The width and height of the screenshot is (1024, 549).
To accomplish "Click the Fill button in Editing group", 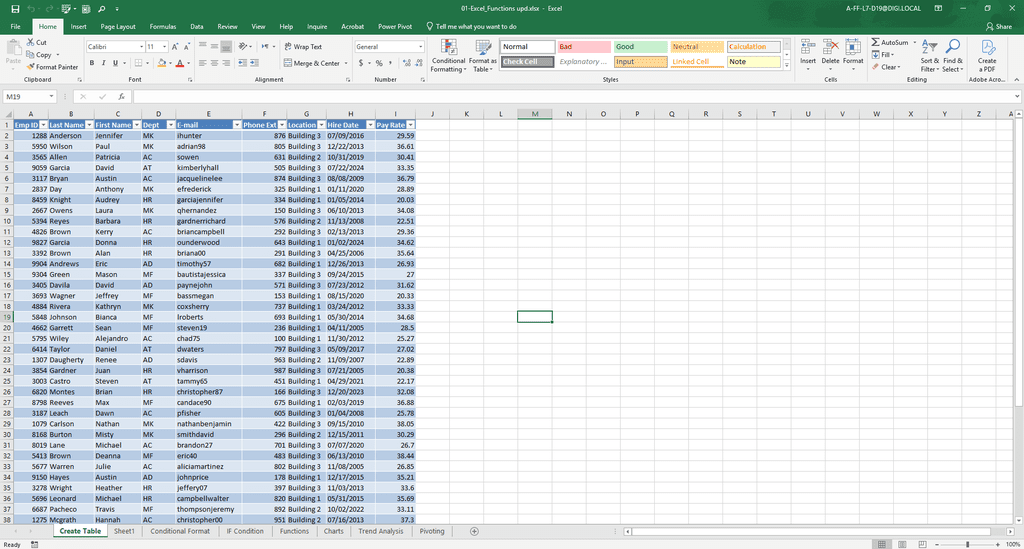I will [x=883, y=55].
